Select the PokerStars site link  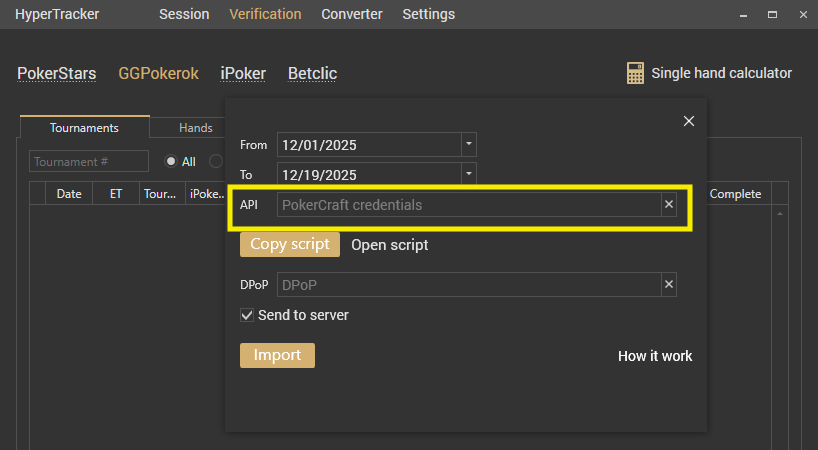click(57, 73)
